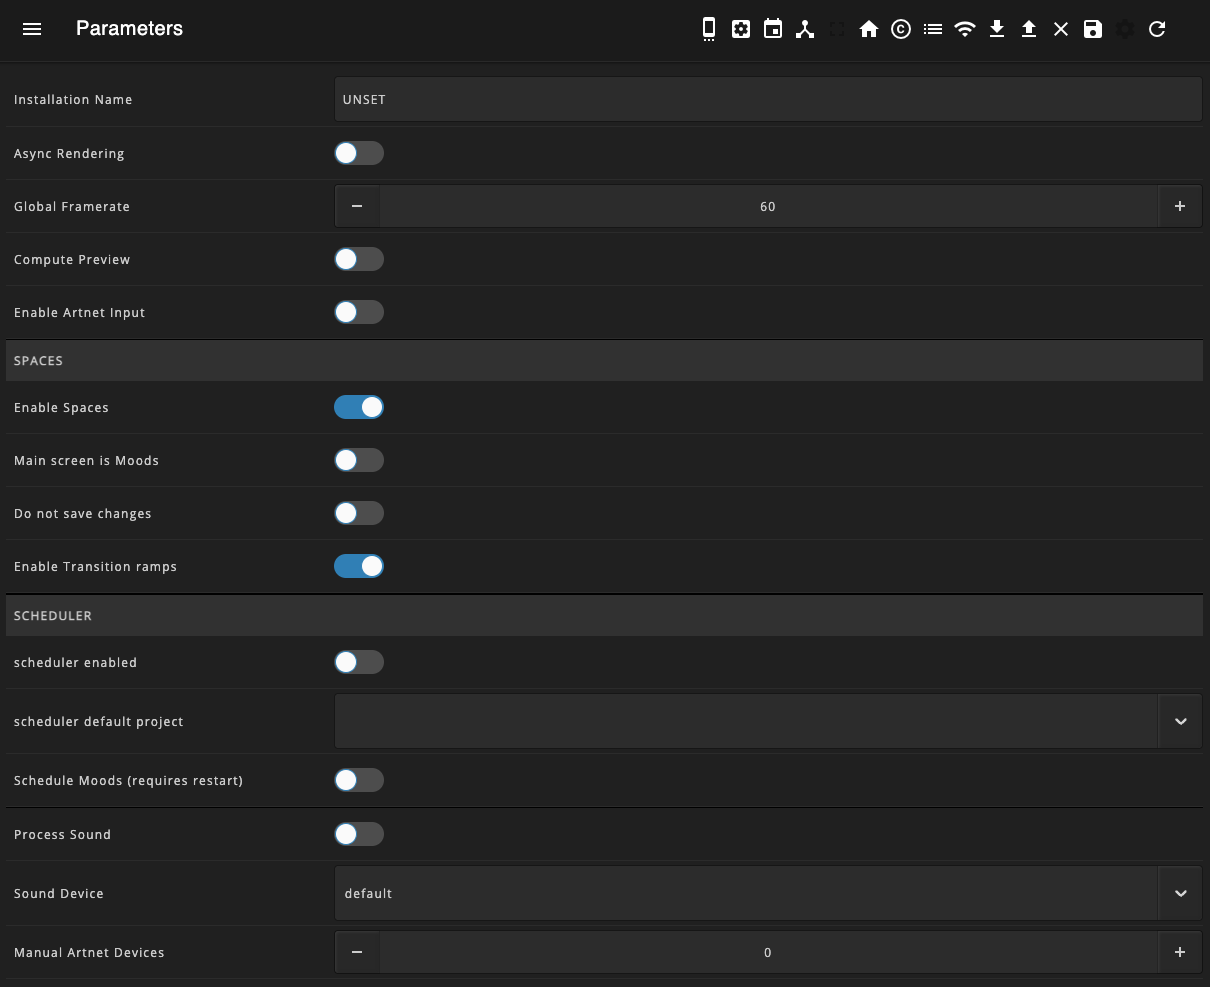Click the calendar scheduler icon in toolbar
This screenshot has width=1210, height=987.
click(772, 29)
